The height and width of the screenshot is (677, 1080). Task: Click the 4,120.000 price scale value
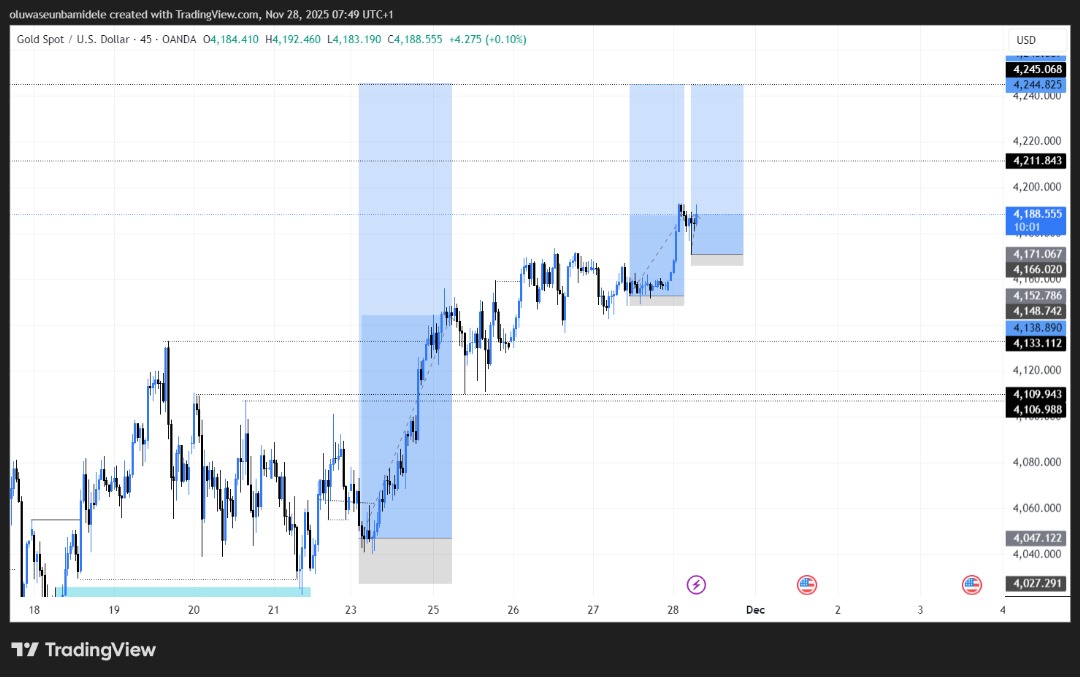pos(1037,370)
